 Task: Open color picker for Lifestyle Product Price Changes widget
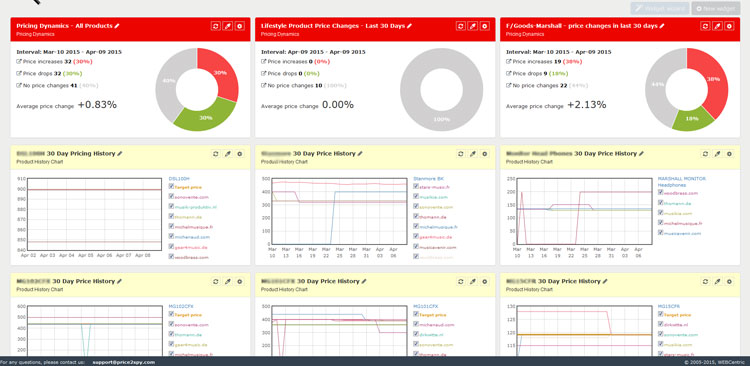(x=473, y=26)
